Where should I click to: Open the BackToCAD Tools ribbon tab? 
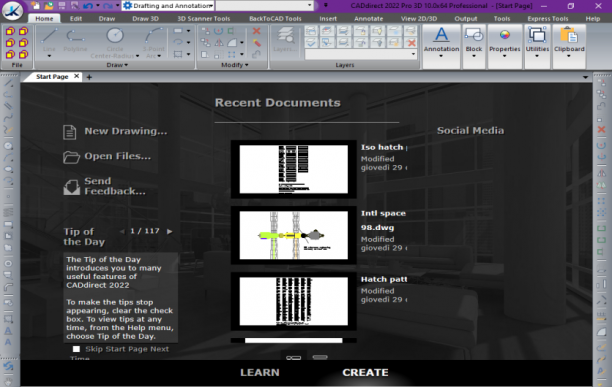[x=275, y=18]
